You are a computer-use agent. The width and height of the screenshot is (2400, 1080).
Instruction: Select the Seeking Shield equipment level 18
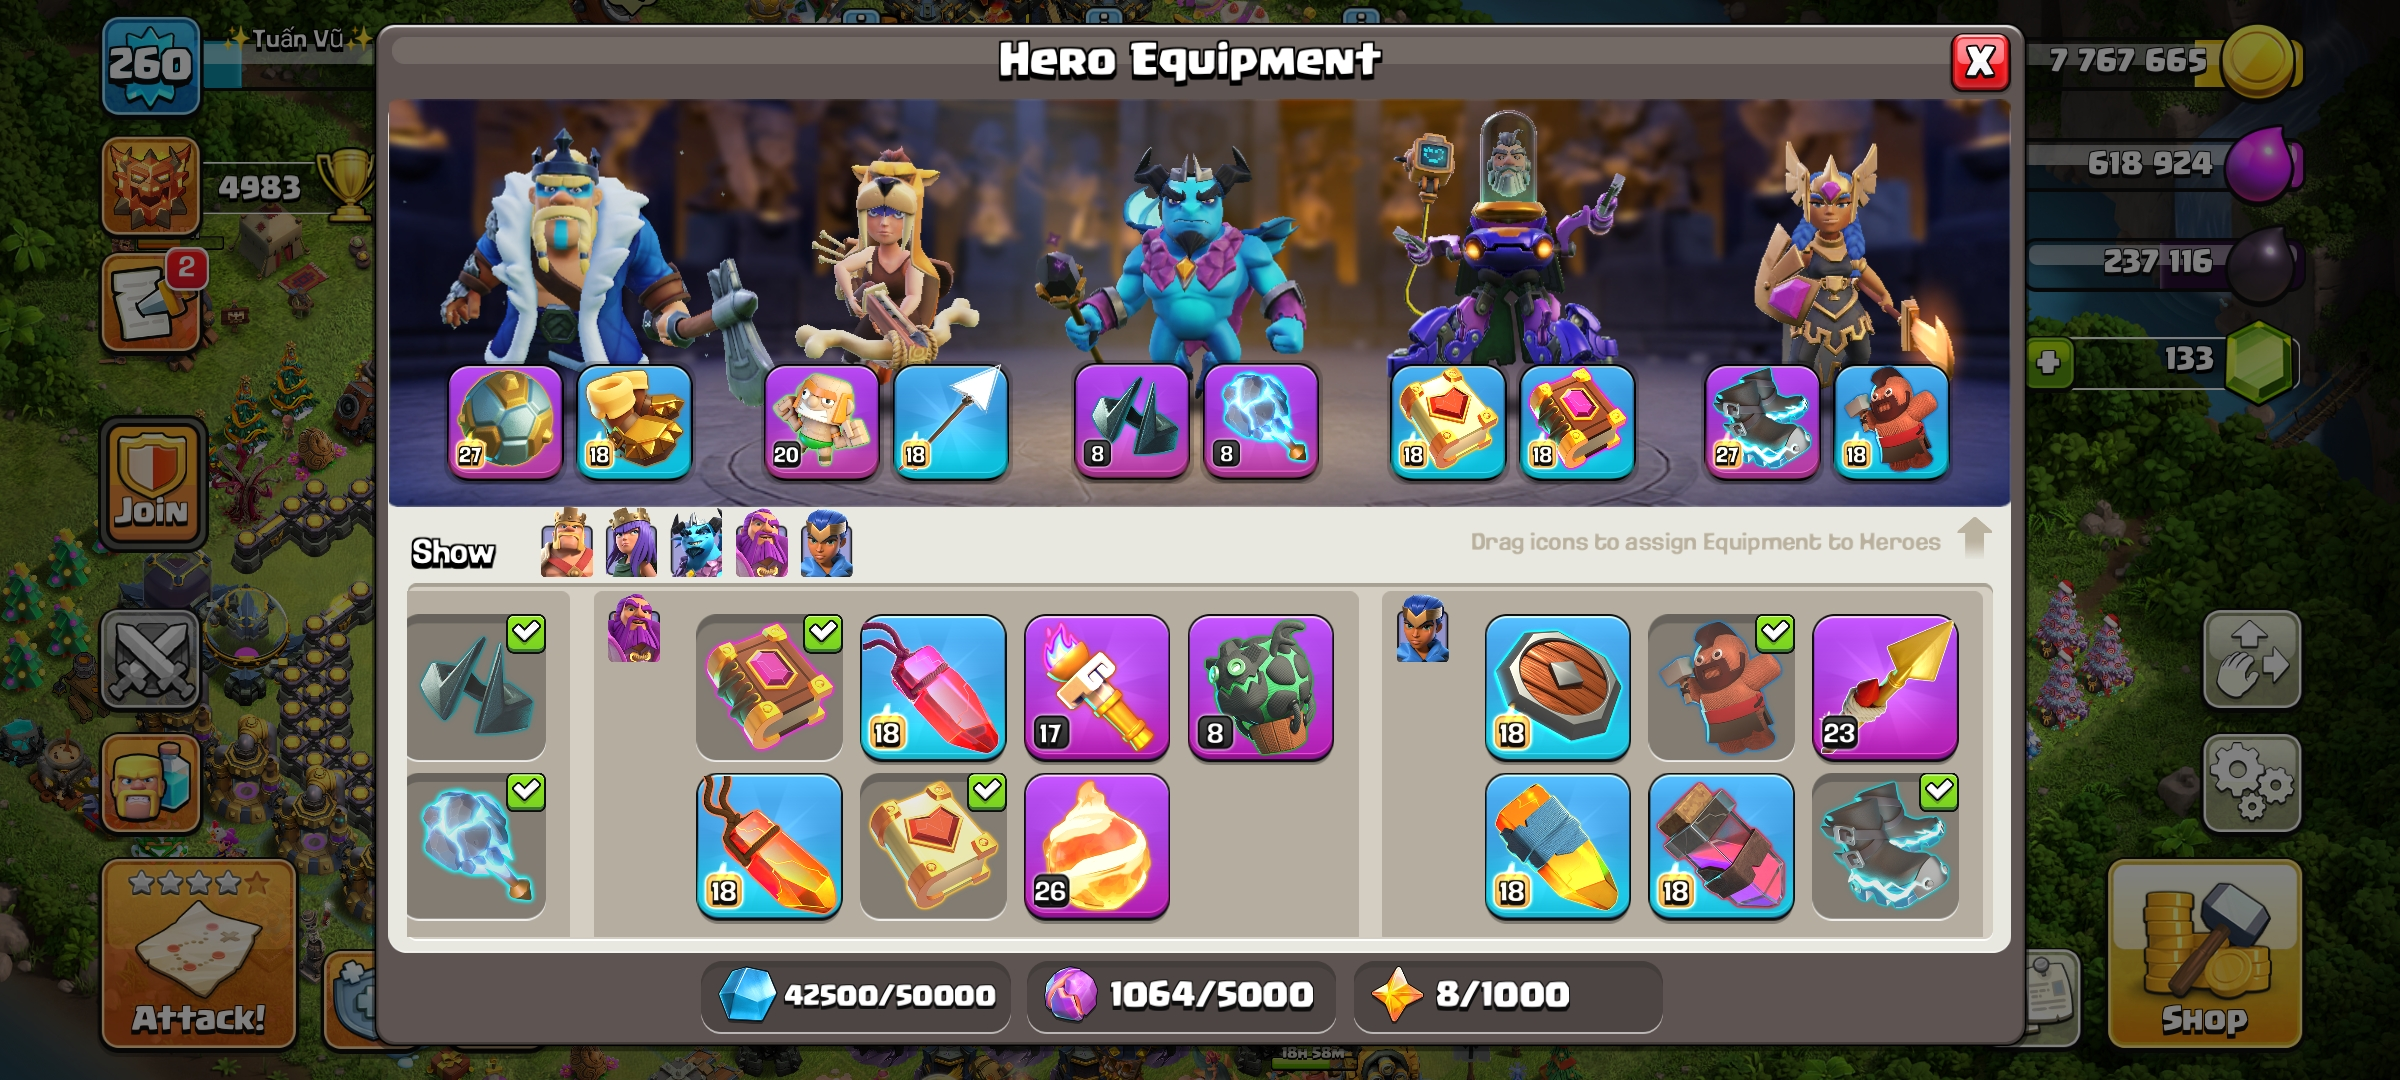pos(1557,687)
